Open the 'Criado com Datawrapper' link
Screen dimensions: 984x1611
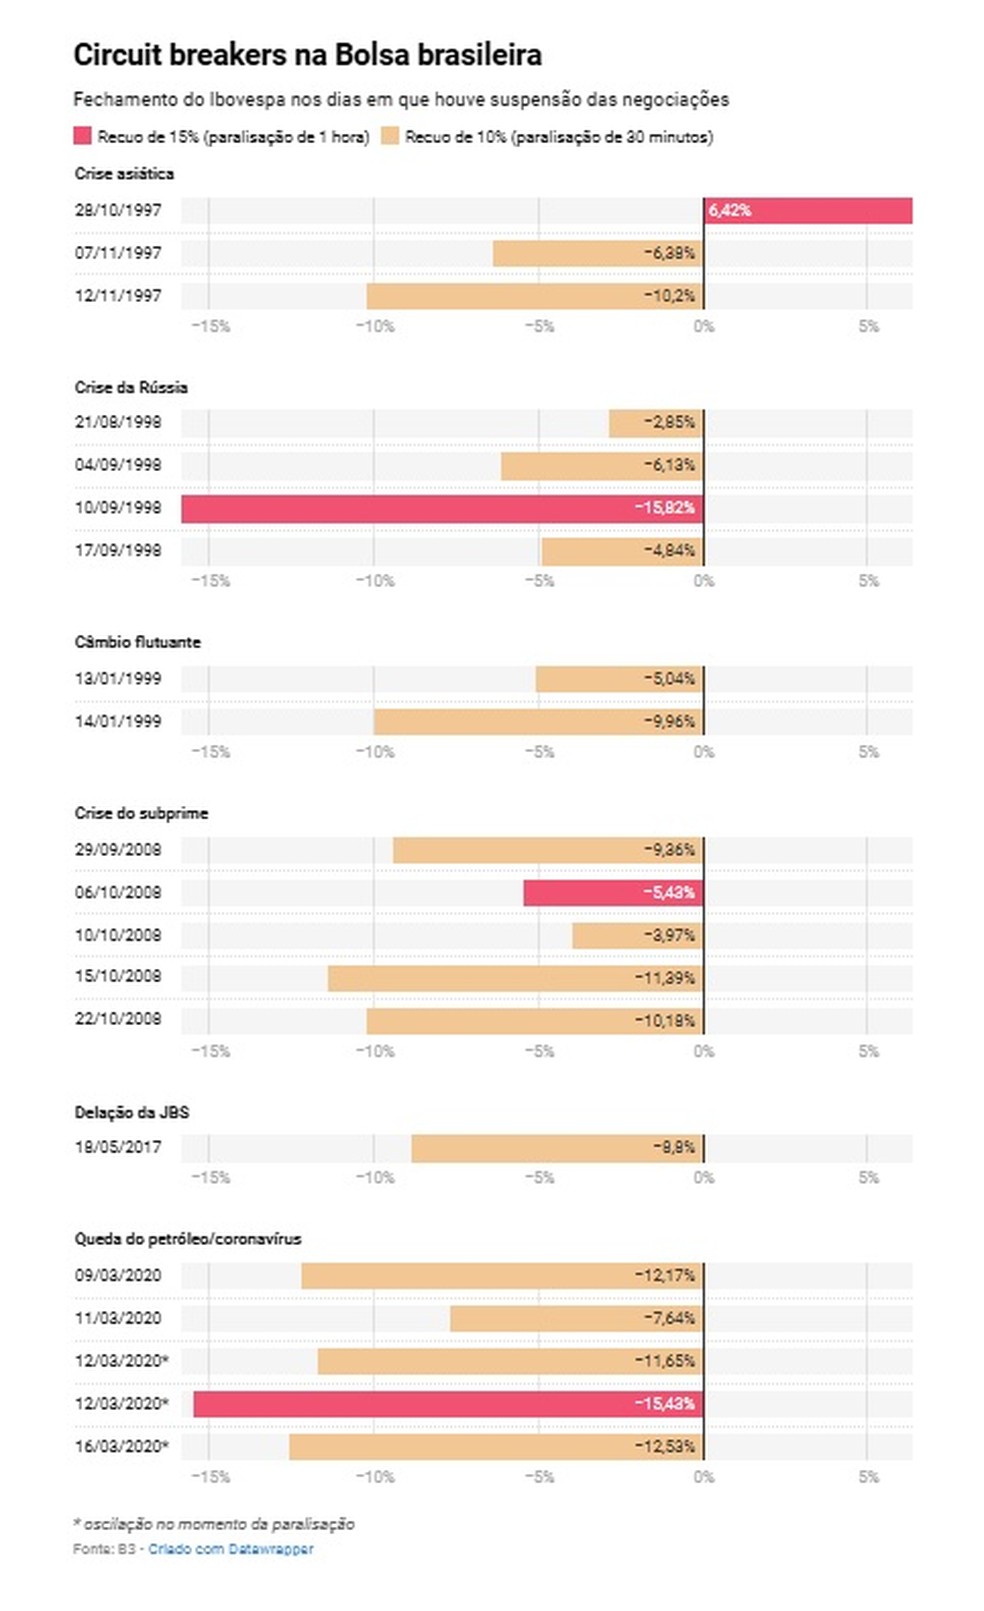(231, 1548)
